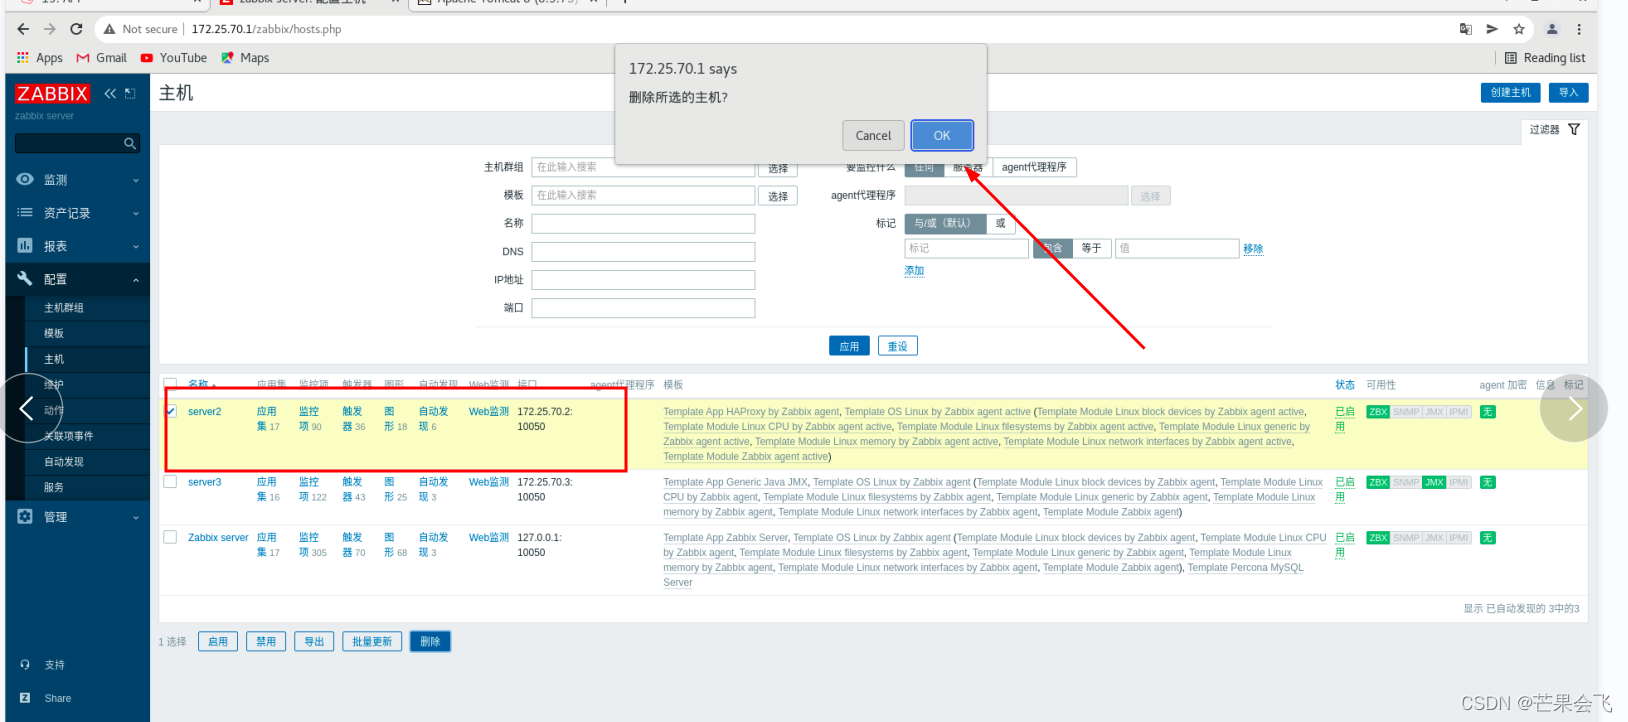Screen dimensions: 1628x722
Task: Expand the 报表 menu
Action: click(x=78, y=246)
